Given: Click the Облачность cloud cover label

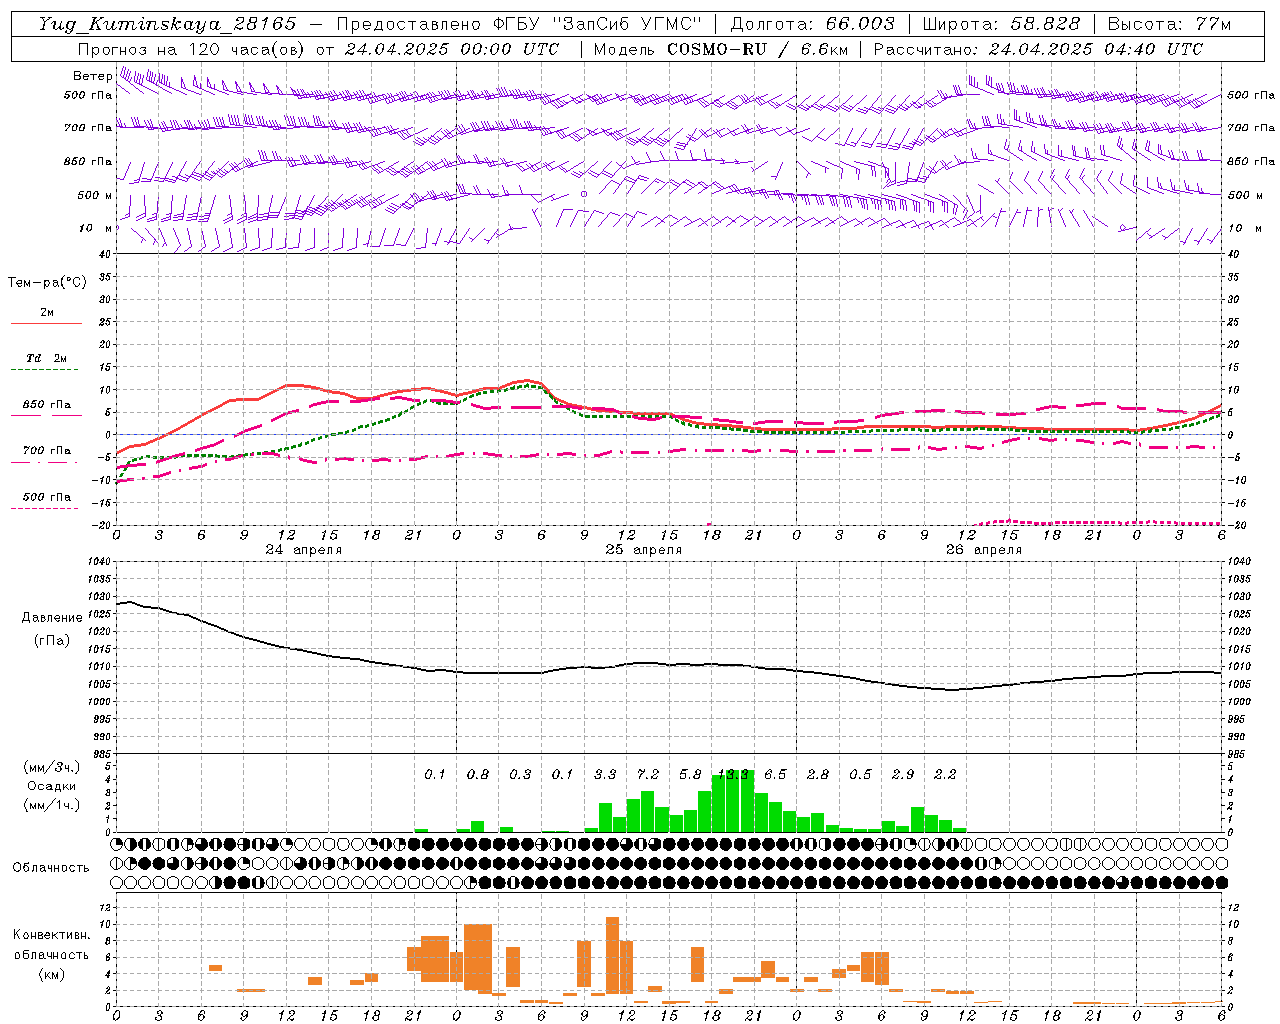Looking at the screenshot, I should (51, 868).
